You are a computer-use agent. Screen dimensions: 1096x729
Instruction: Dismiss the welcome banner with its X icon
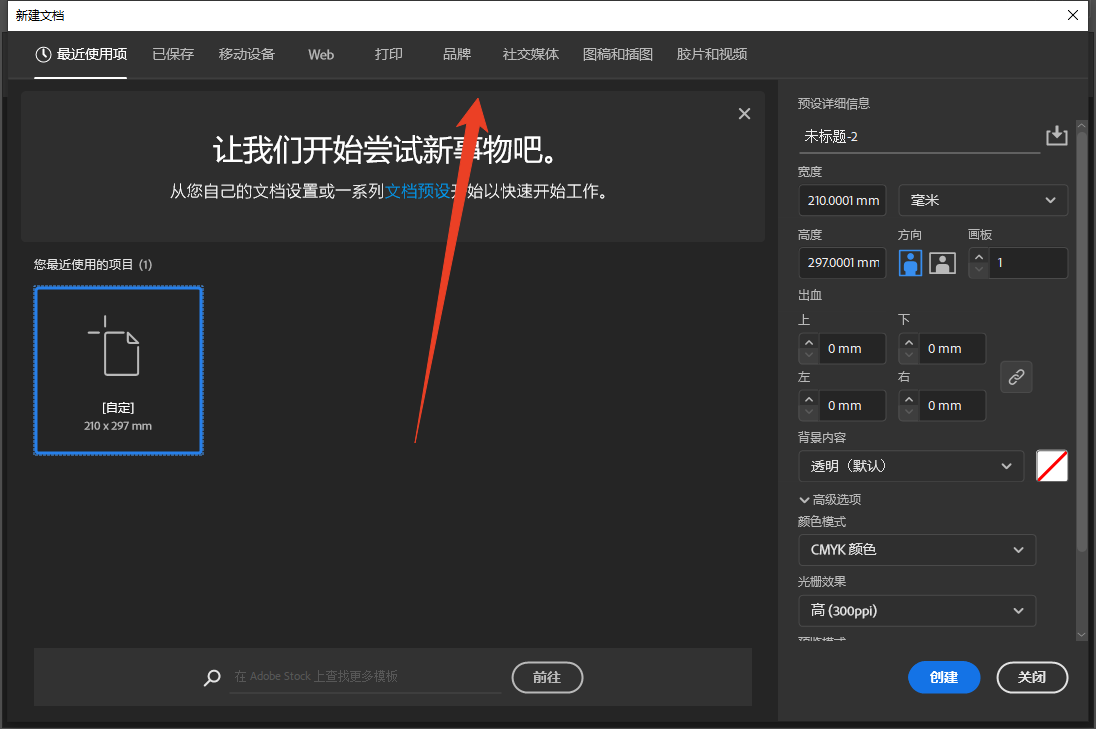point(744,113)
